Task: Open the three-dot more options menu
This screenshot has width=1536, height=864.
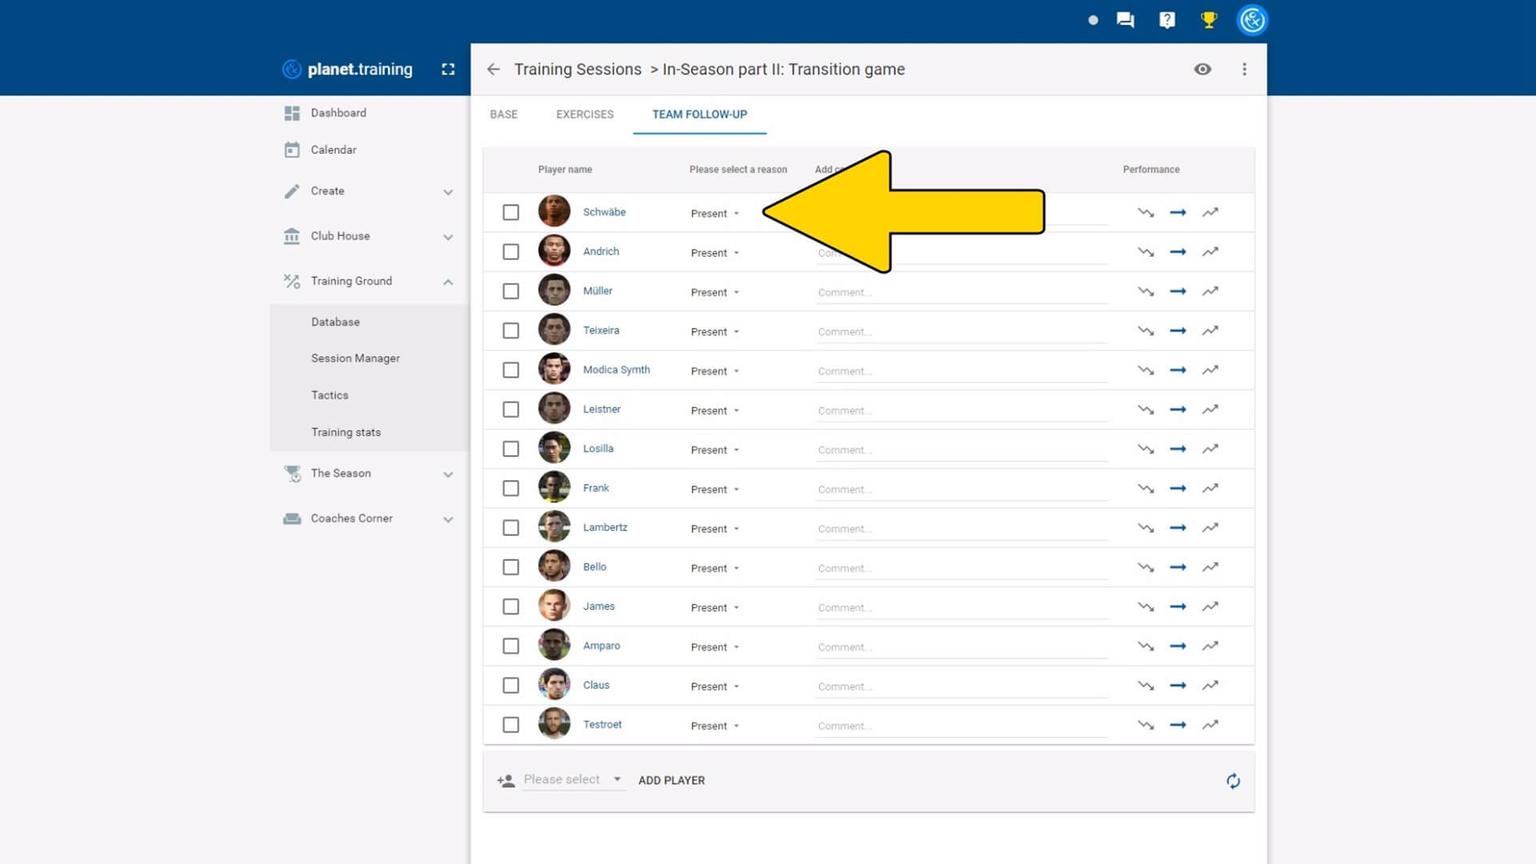Action: coord(1244,69)
